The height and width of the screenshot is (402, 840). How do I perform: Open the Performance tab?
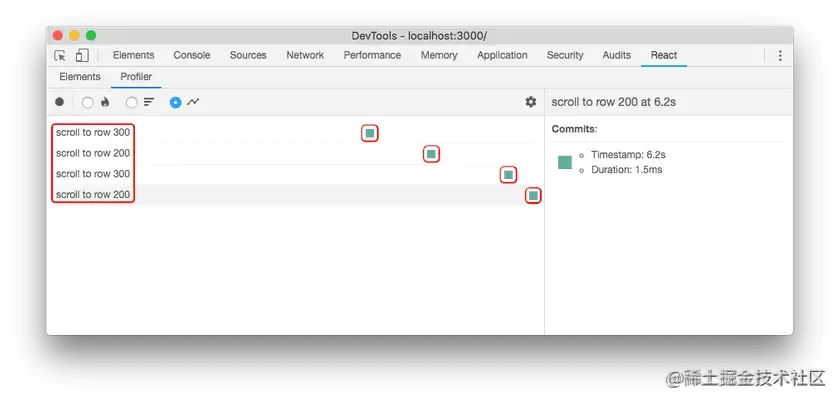coord(372,55)
